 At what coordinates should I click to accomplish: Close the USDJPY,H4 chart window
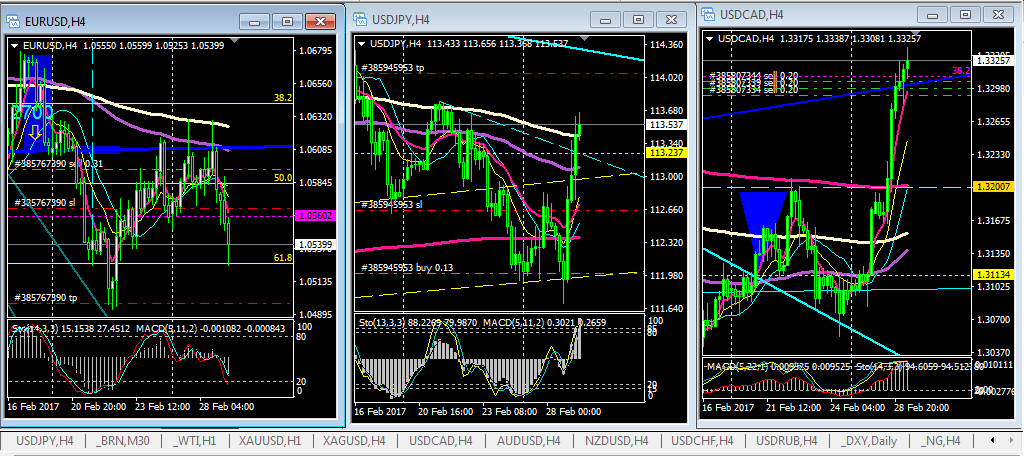pyautogui.click(x=671, y=20)
